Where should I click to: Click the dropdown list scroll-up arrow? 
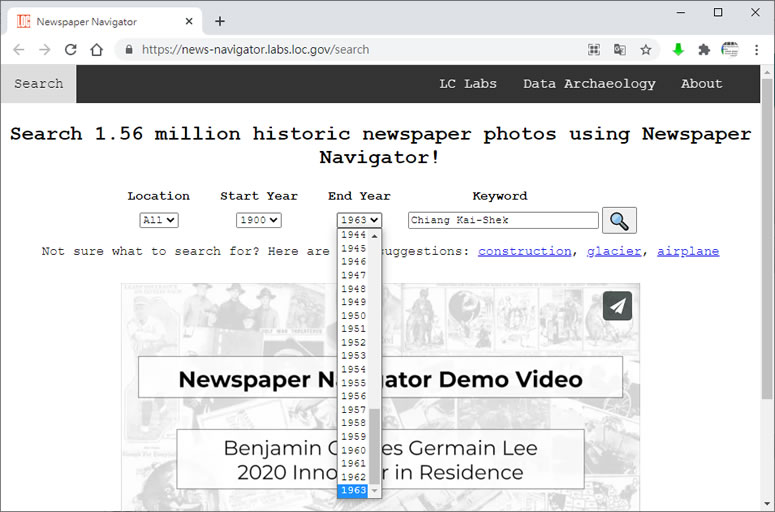(x=375, y=236)
